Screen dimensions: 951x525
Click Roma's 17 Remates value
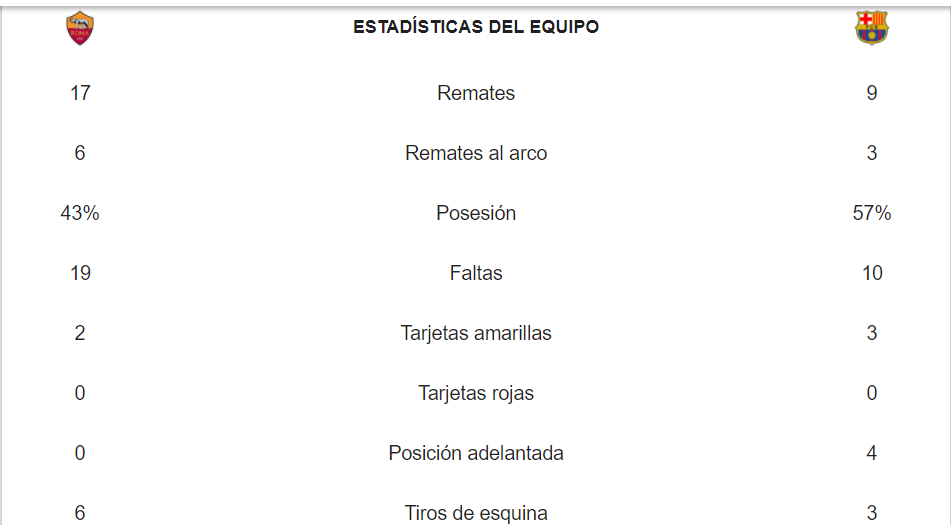tap(80, 93)
